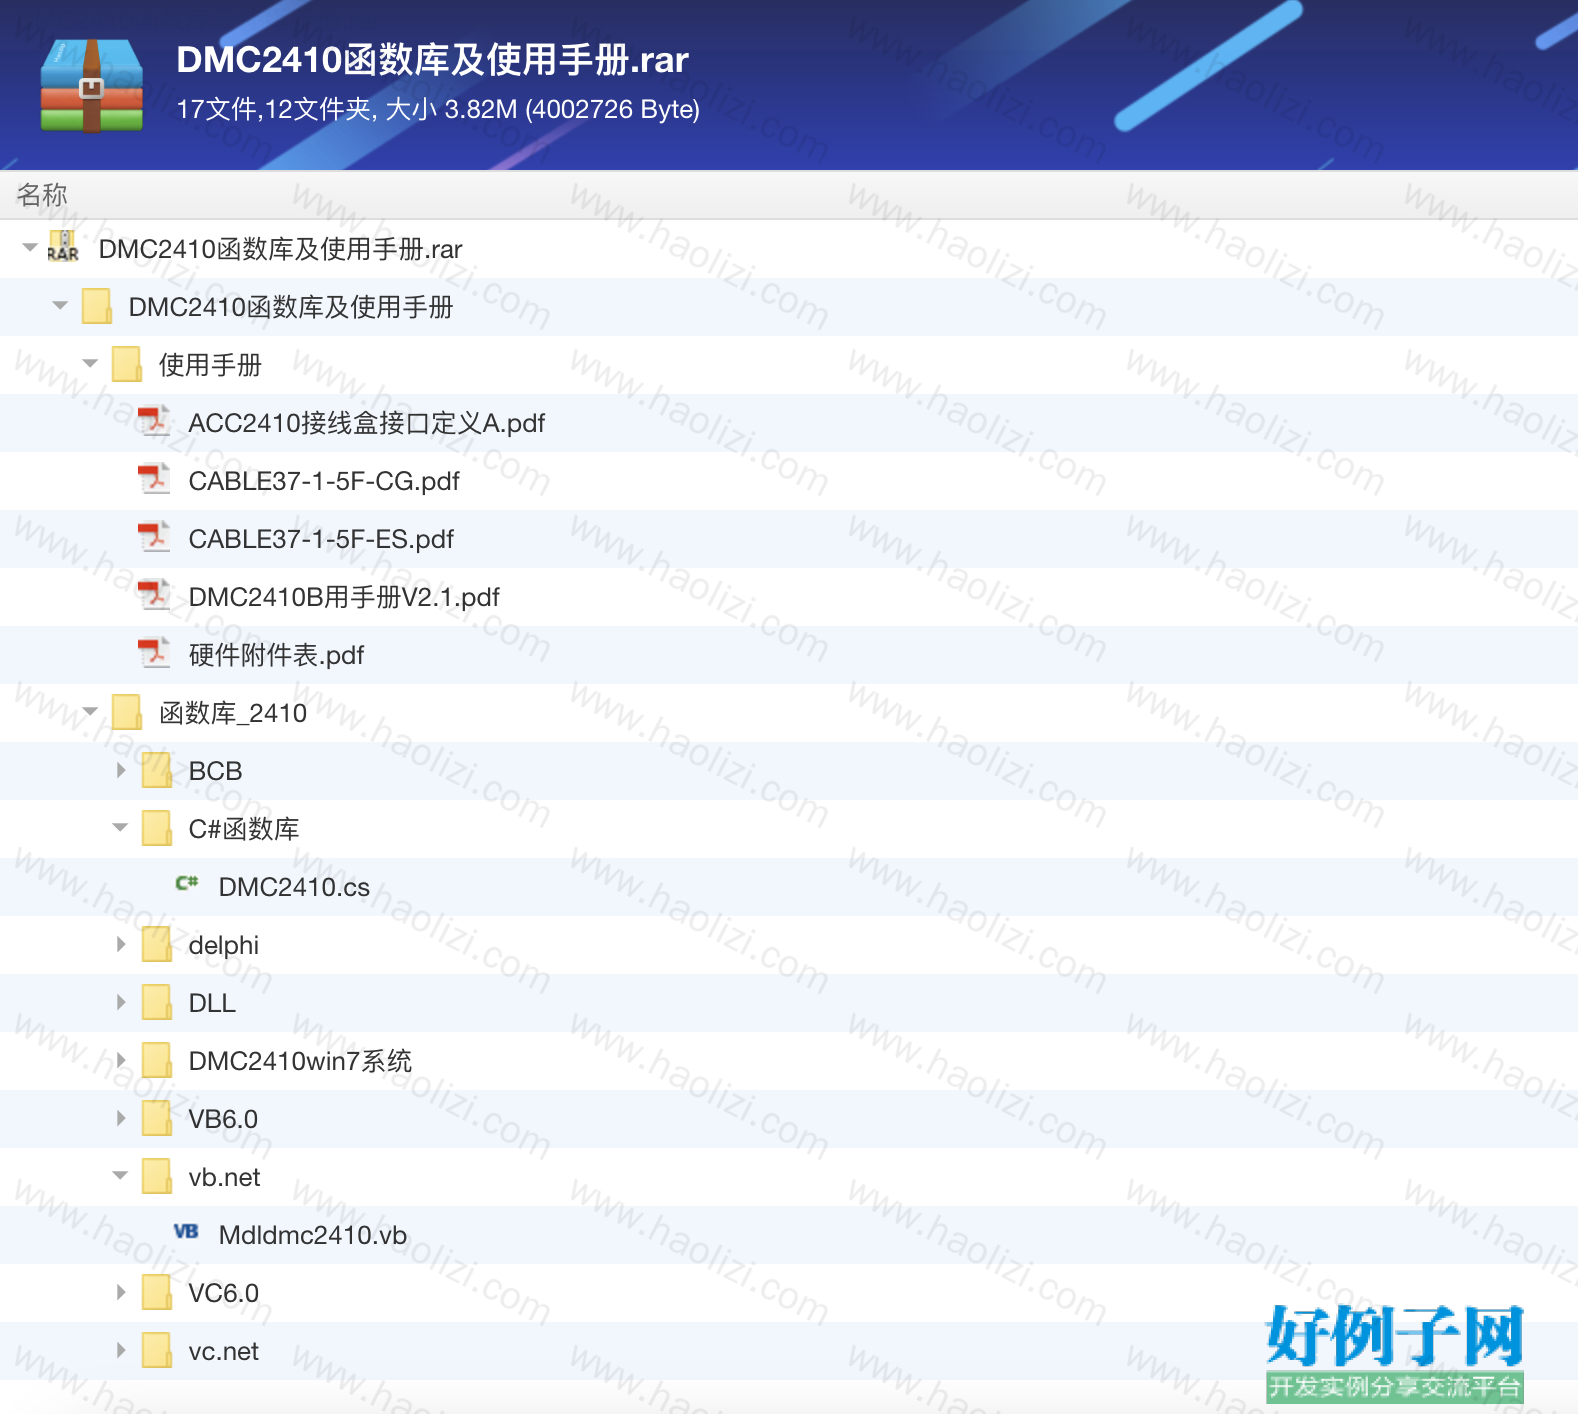The width and height of the screenshot is (1578, 1414).
Task: Click the file count and size summary
Action: coord(438,109)
